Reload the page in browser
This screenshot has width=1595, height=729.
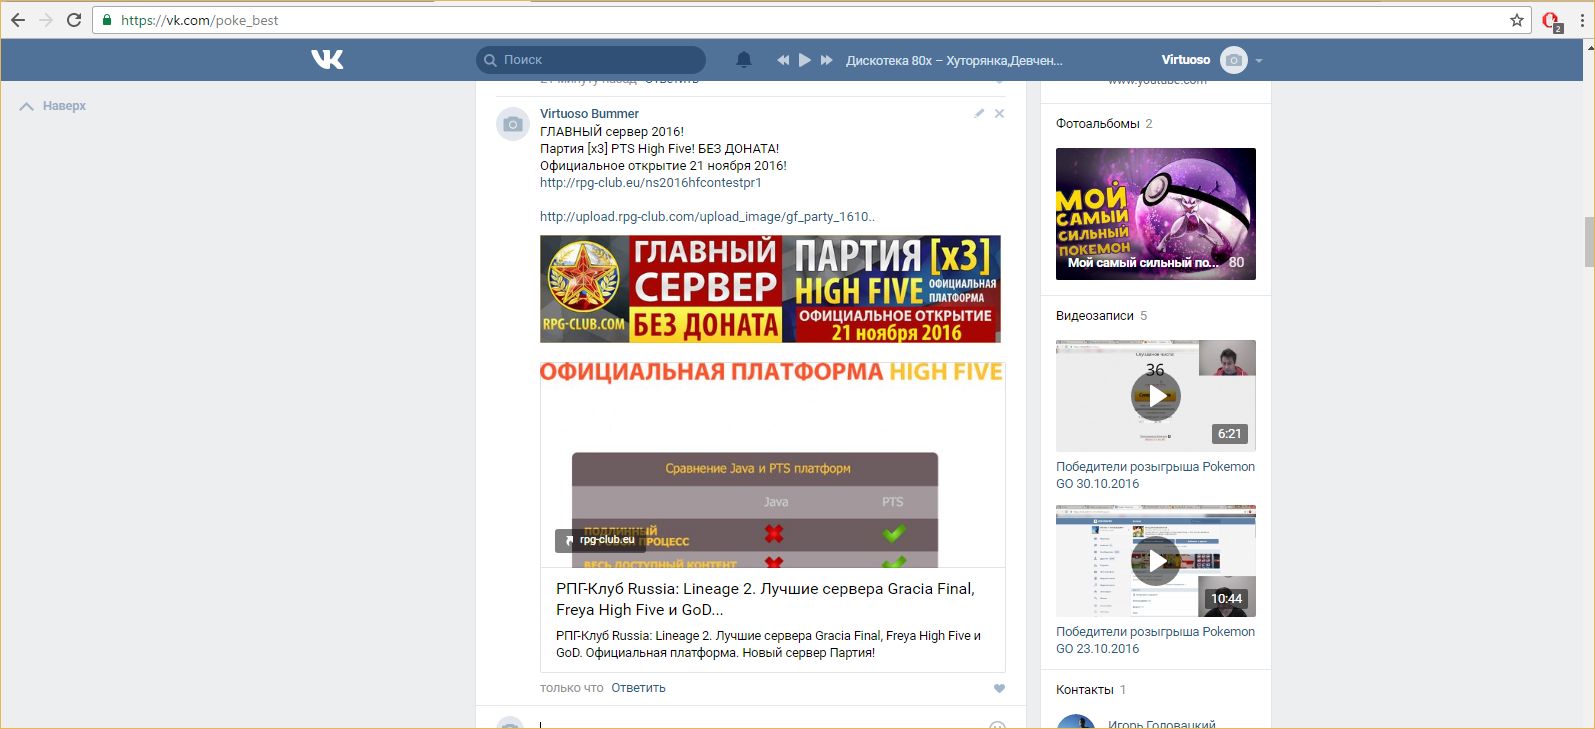click(x=74, y=20)
